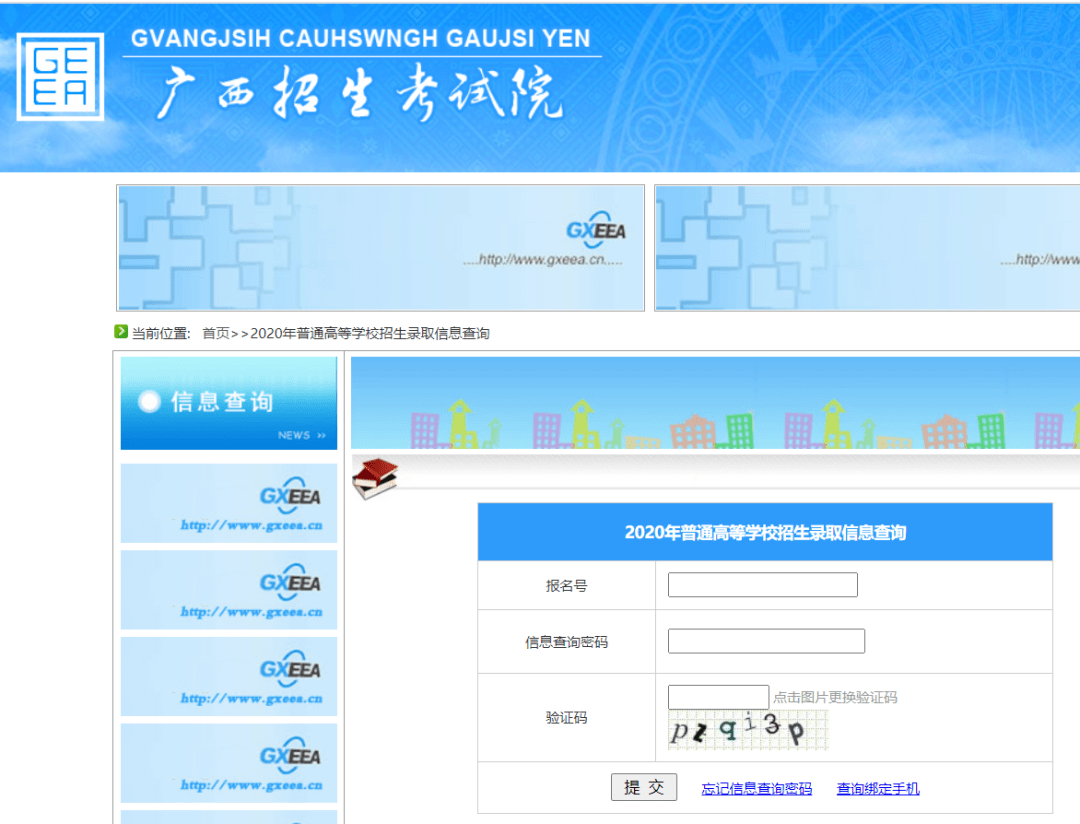1080x824 pixels.
Task: Click the stacked books icon
Action: (x=375, y=478)
